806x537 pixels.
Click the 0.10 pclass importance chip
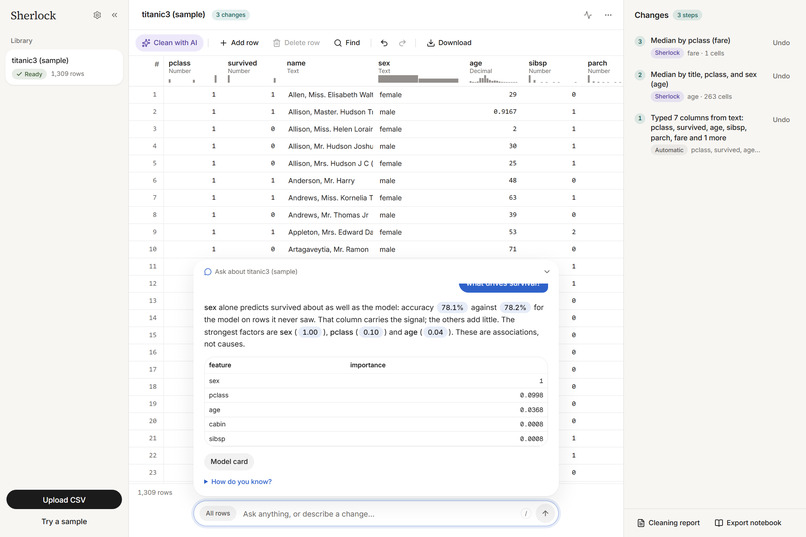coord(371,332)
